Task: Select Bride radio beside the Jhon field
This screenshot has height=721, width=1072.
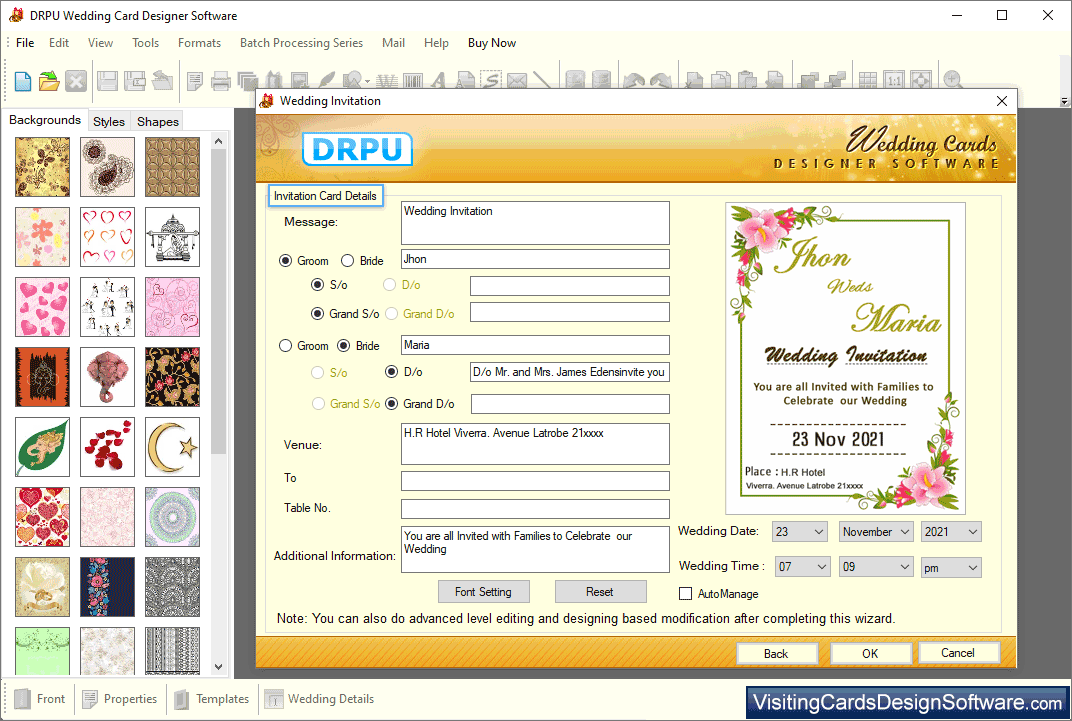Action: tap(347, 260)
